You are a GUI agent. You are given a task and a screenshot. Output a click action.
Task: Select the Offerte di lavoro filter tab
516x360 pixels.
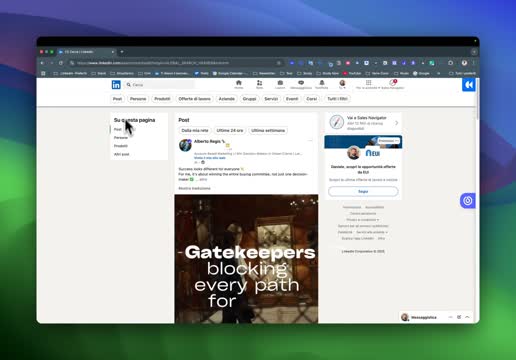[x=195, y=99]
